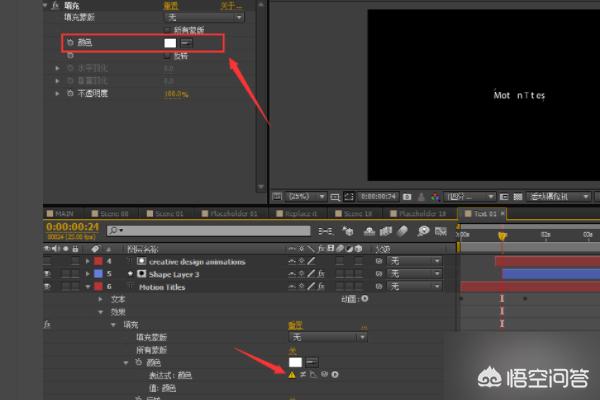Click the expression language menu play icon
600x400 pixels.
(x=335, y=374)
